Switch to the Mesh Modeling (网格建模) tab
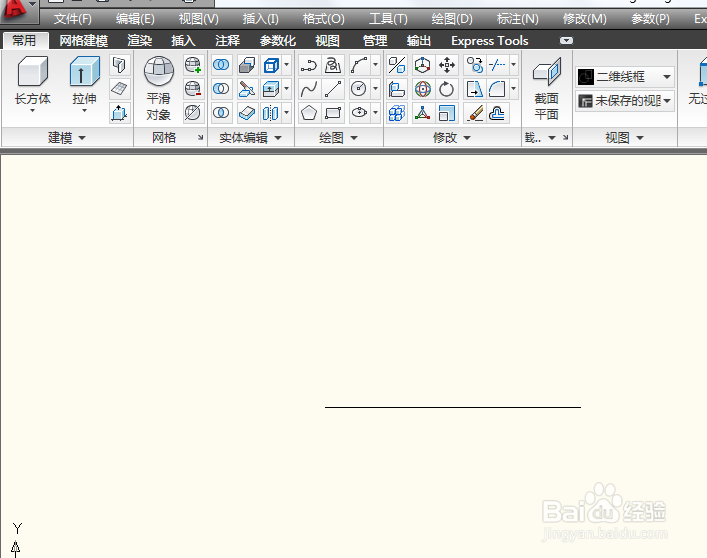707x558 pixels. pos(83,41)
